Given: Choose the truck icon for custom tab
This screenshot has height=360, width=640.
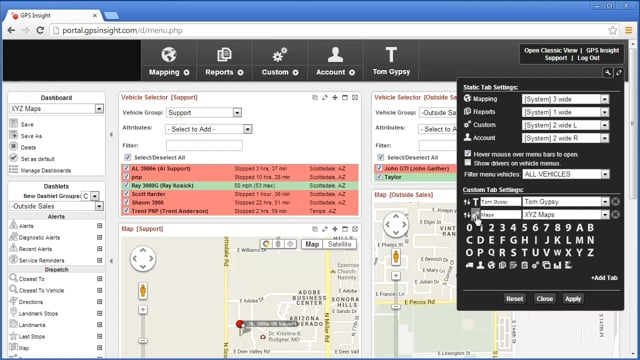Looking at the screenshot, I should (x=469, y=265).
